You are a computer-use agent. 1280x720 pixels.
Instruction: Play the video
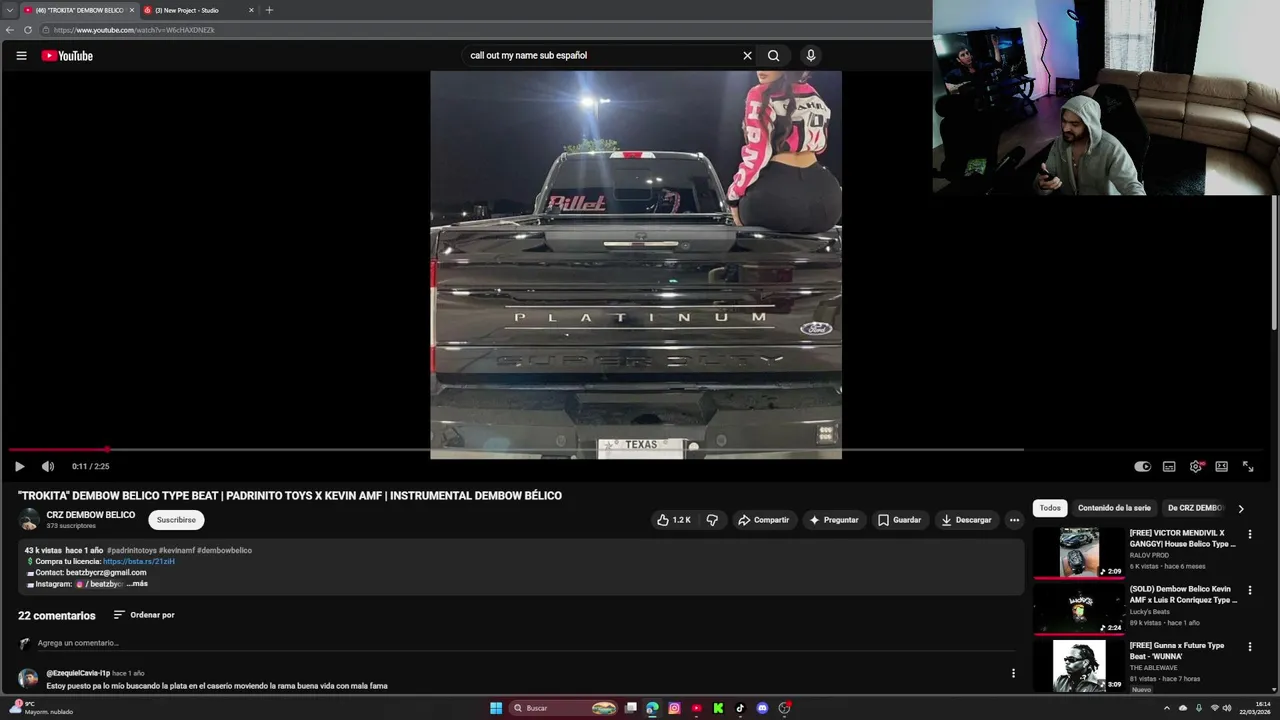click(x=19, y=466)
